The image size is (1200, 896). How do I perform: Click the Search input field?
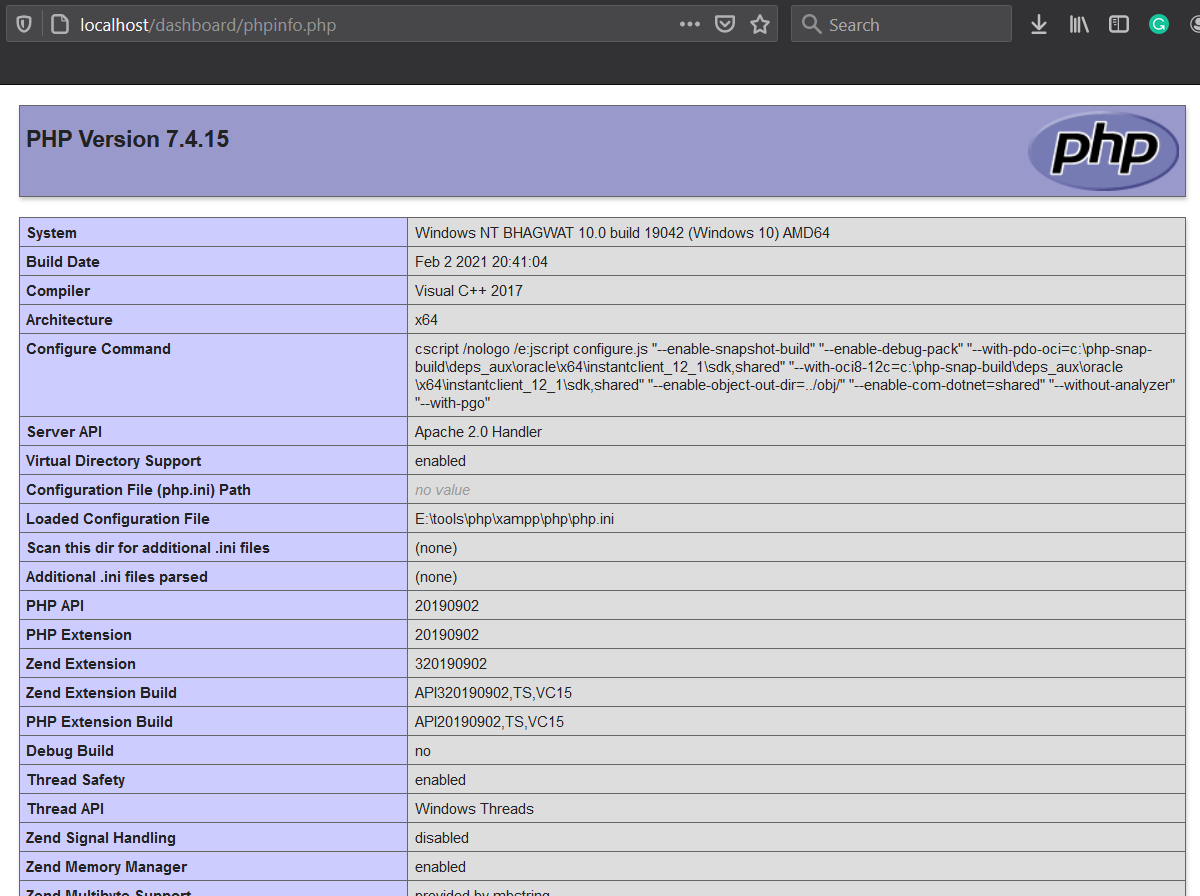901,24
